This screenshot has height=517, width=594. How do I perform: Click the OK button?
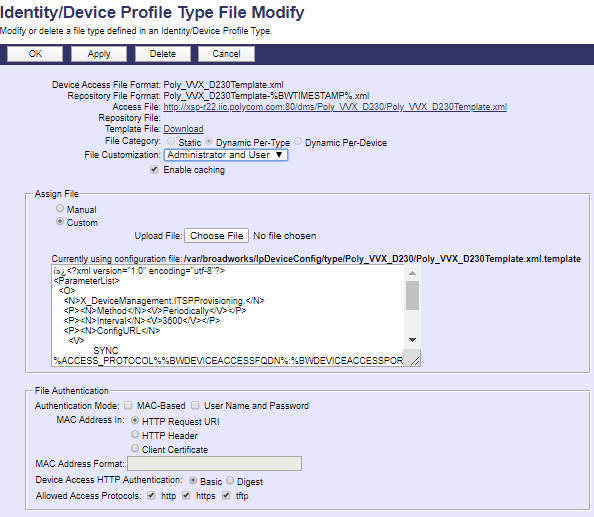point(35,54)
